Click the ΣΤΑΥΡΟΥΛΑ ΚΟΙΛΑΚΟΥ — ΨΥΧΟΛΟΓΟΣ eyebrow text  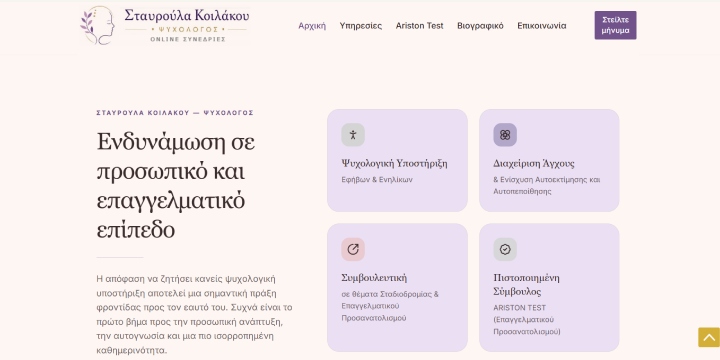175,112
